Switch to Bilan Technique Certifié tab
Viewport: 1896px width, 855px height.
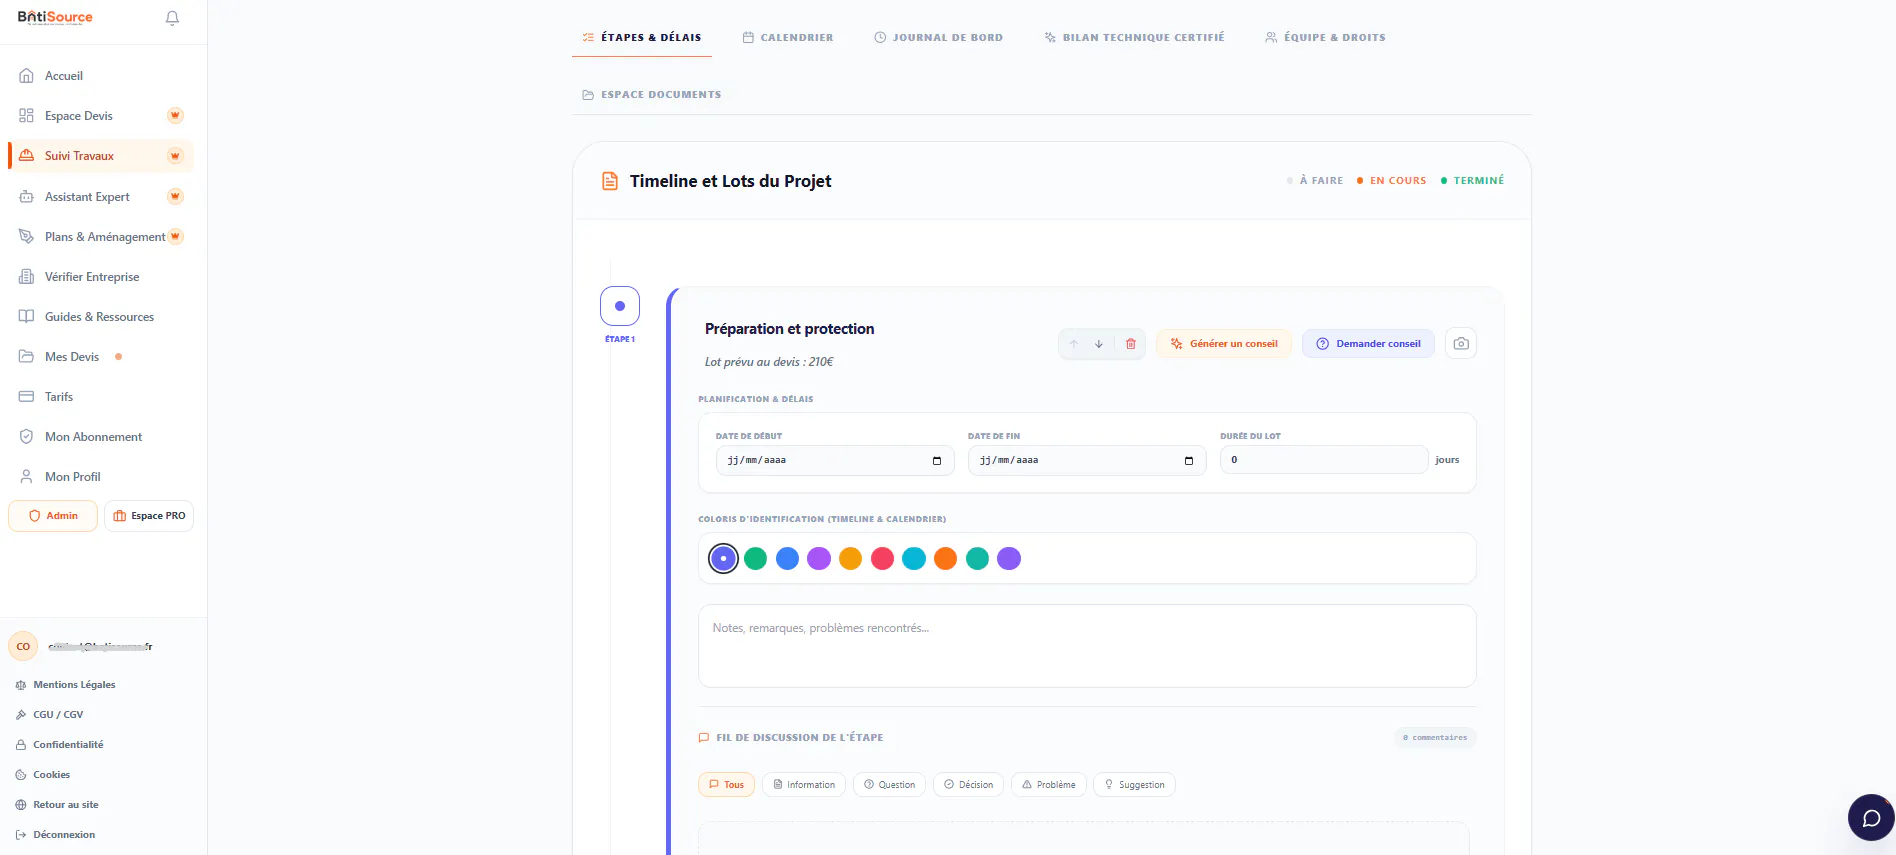coord(1135,38)
